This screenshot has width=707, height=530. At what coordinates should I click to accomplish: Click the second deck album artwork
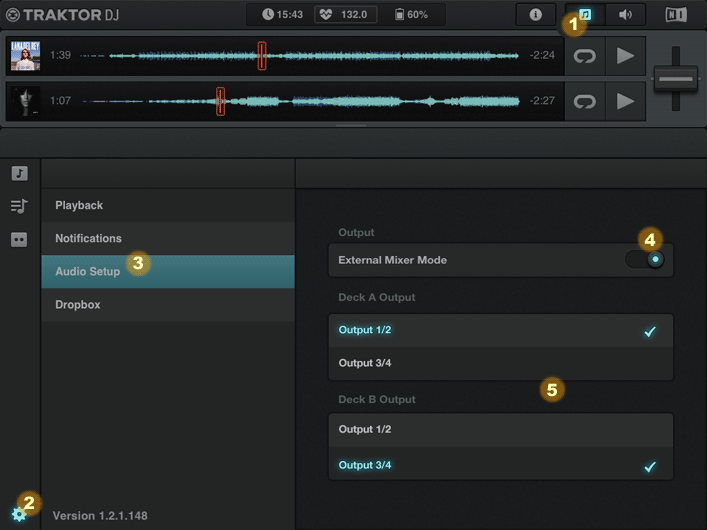click(25, 101)
